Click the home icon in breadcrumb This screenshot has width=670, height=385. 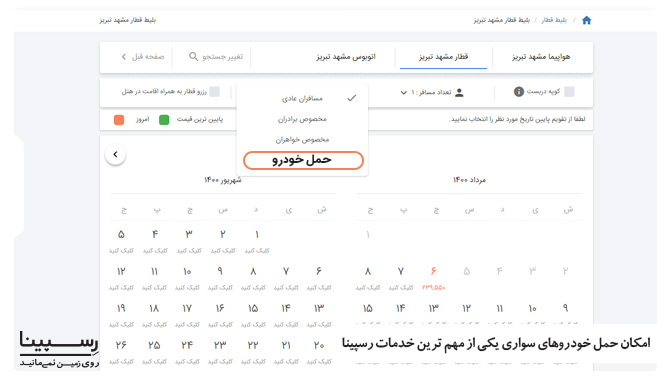[x=586, y=20]
